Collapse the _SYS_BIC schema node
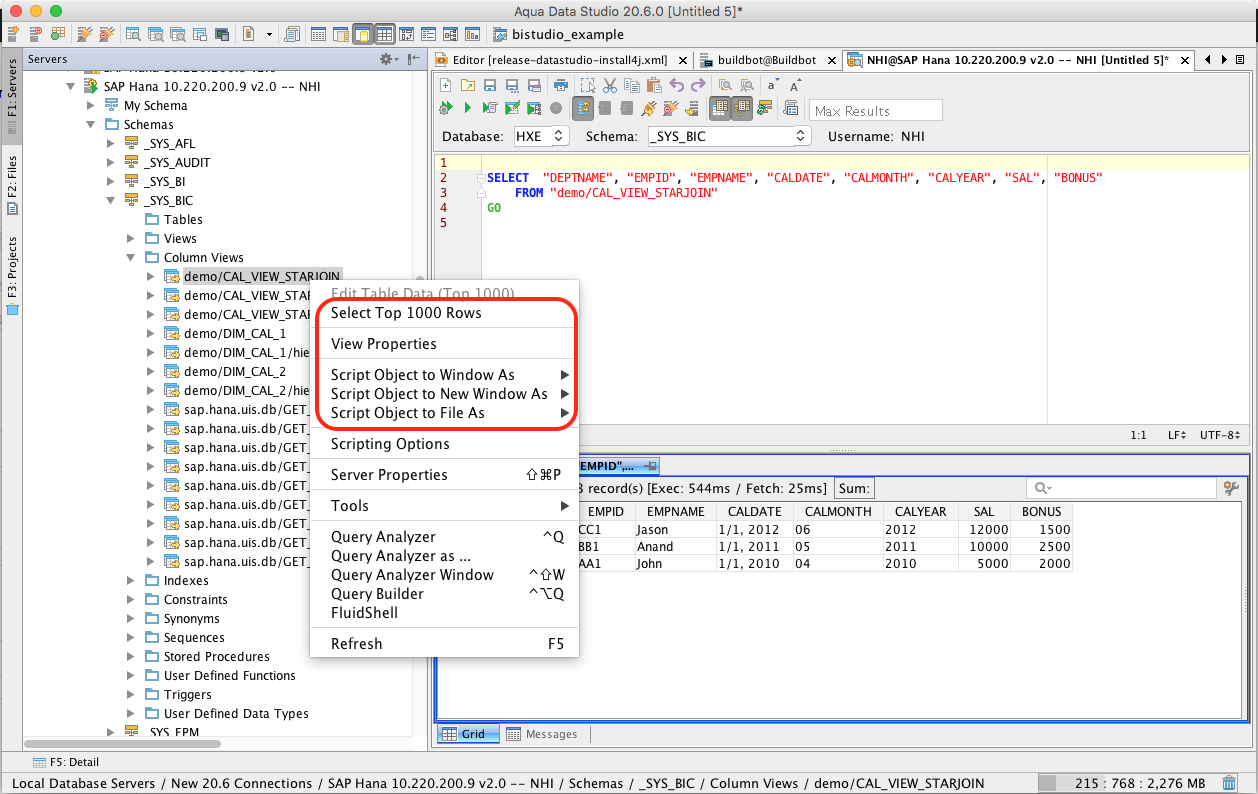Viewport: 1258px width, 794px height. pos(111,201)
